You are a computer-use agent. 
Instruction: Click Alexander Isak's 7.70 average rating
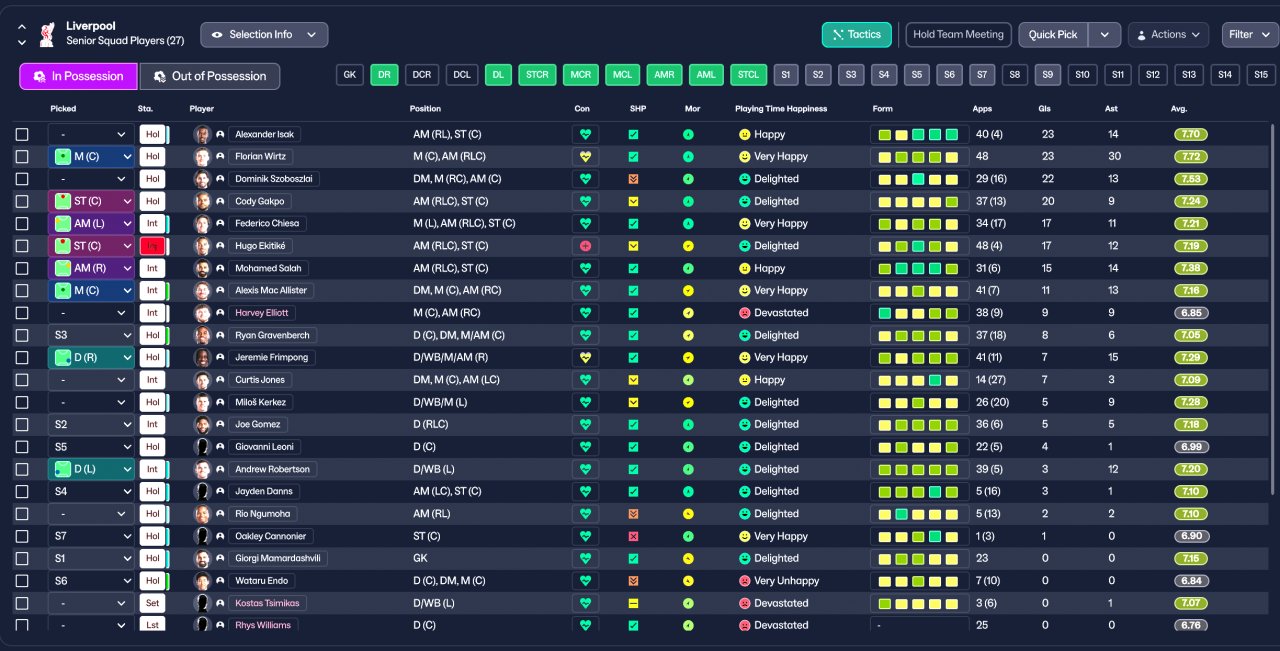[1191, 134]
